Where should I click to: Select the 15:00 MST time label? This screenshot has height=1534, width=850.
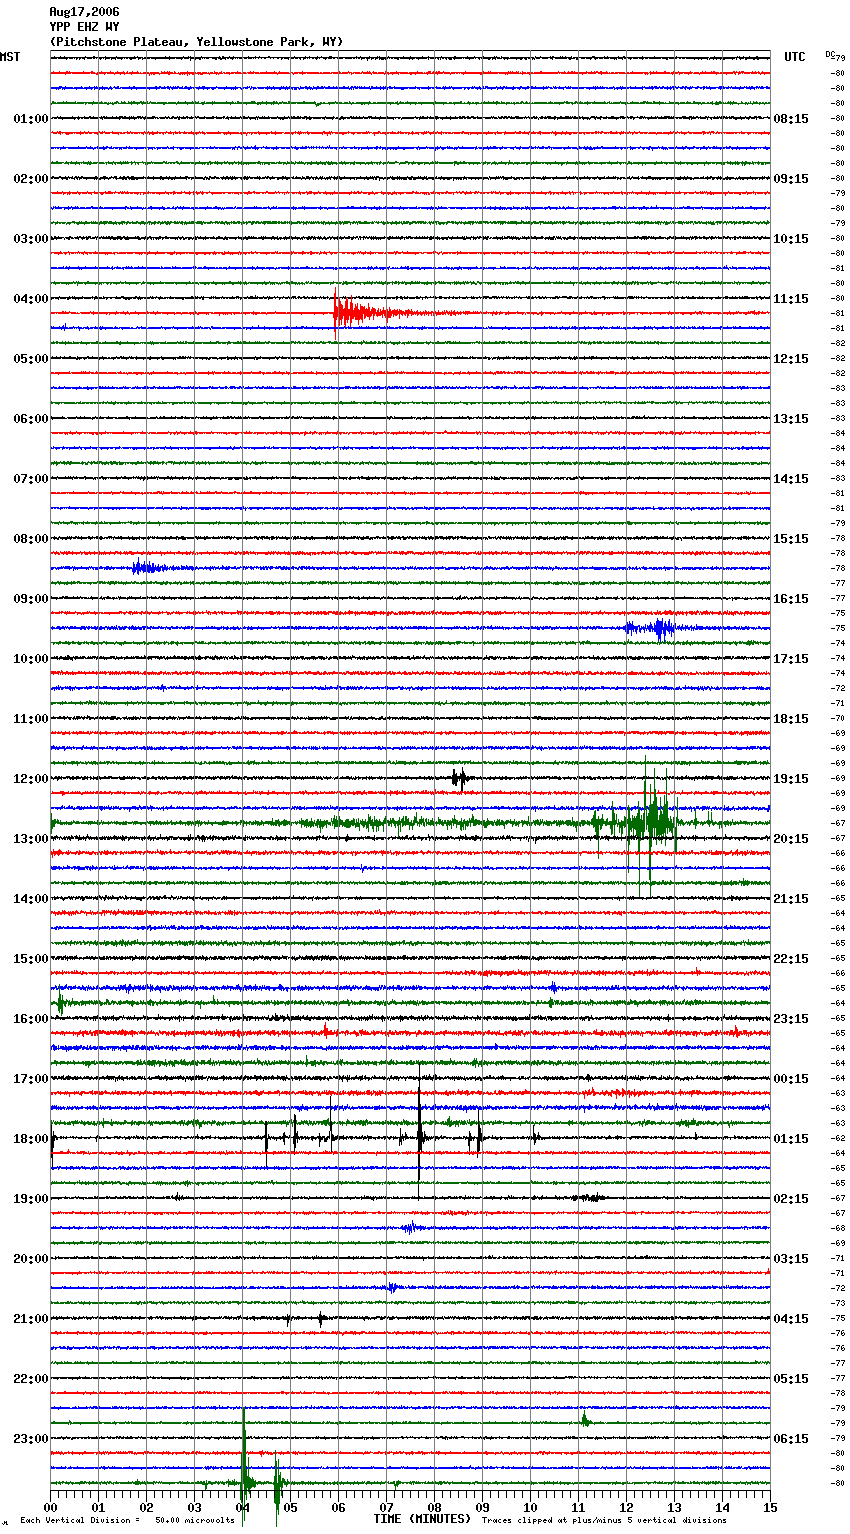[x=31, y=959]
